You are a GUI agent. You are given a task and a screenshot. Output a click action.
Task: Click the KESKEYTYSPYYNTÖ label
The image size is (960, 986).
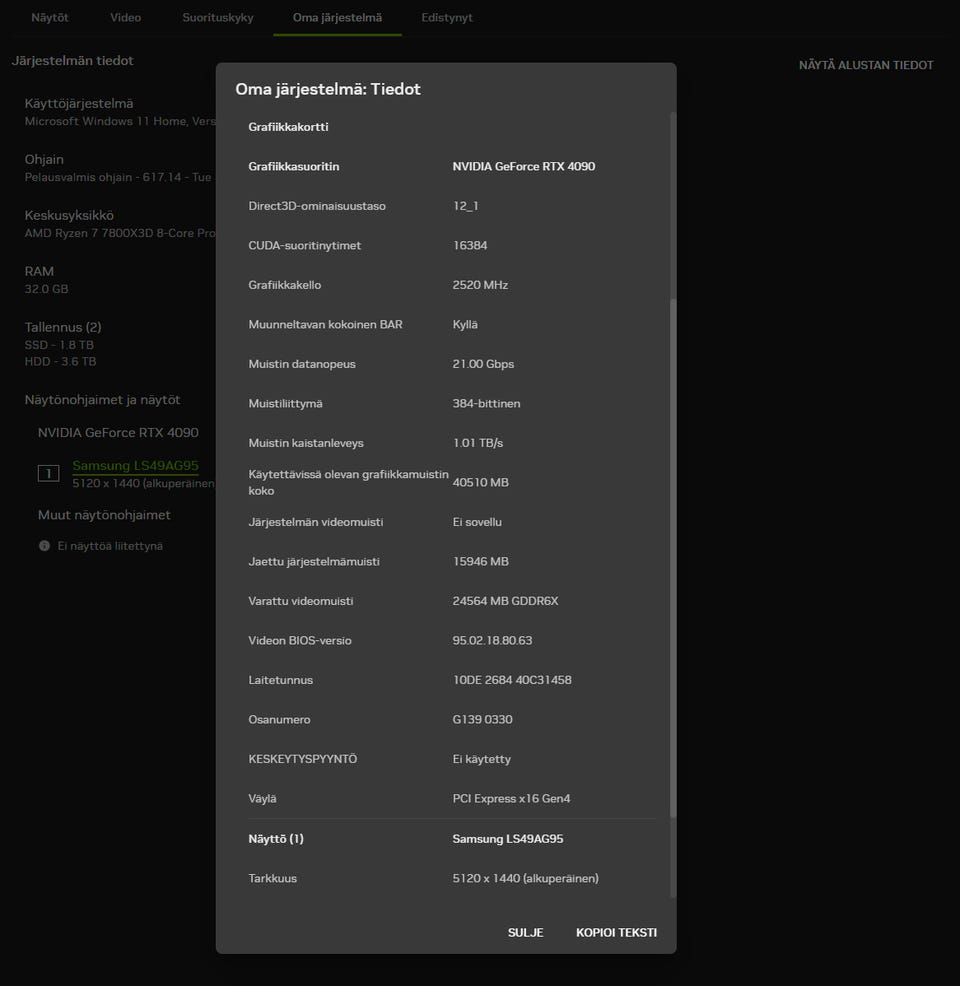pos(302,759)
